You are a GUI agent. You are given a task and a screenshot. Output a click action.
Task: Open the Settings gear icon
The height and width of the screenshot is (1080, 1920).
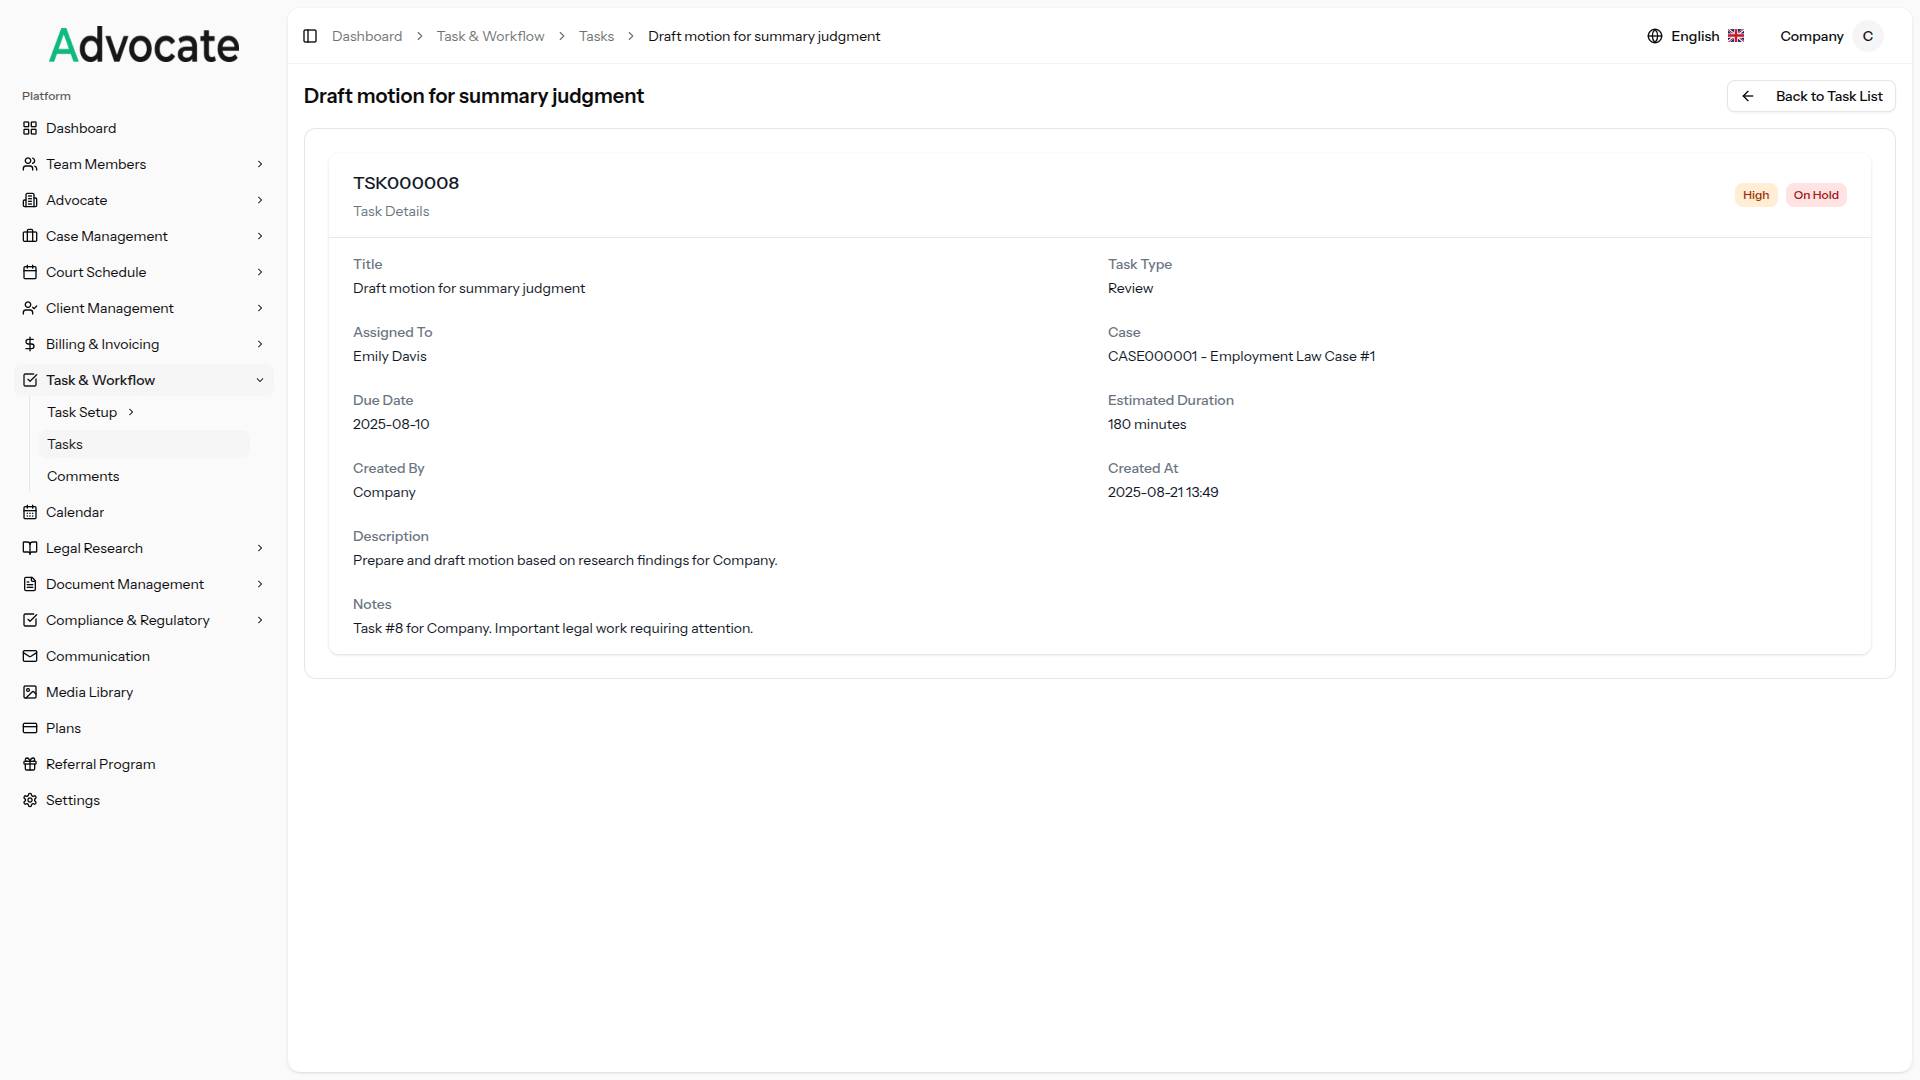pos(30,800)
